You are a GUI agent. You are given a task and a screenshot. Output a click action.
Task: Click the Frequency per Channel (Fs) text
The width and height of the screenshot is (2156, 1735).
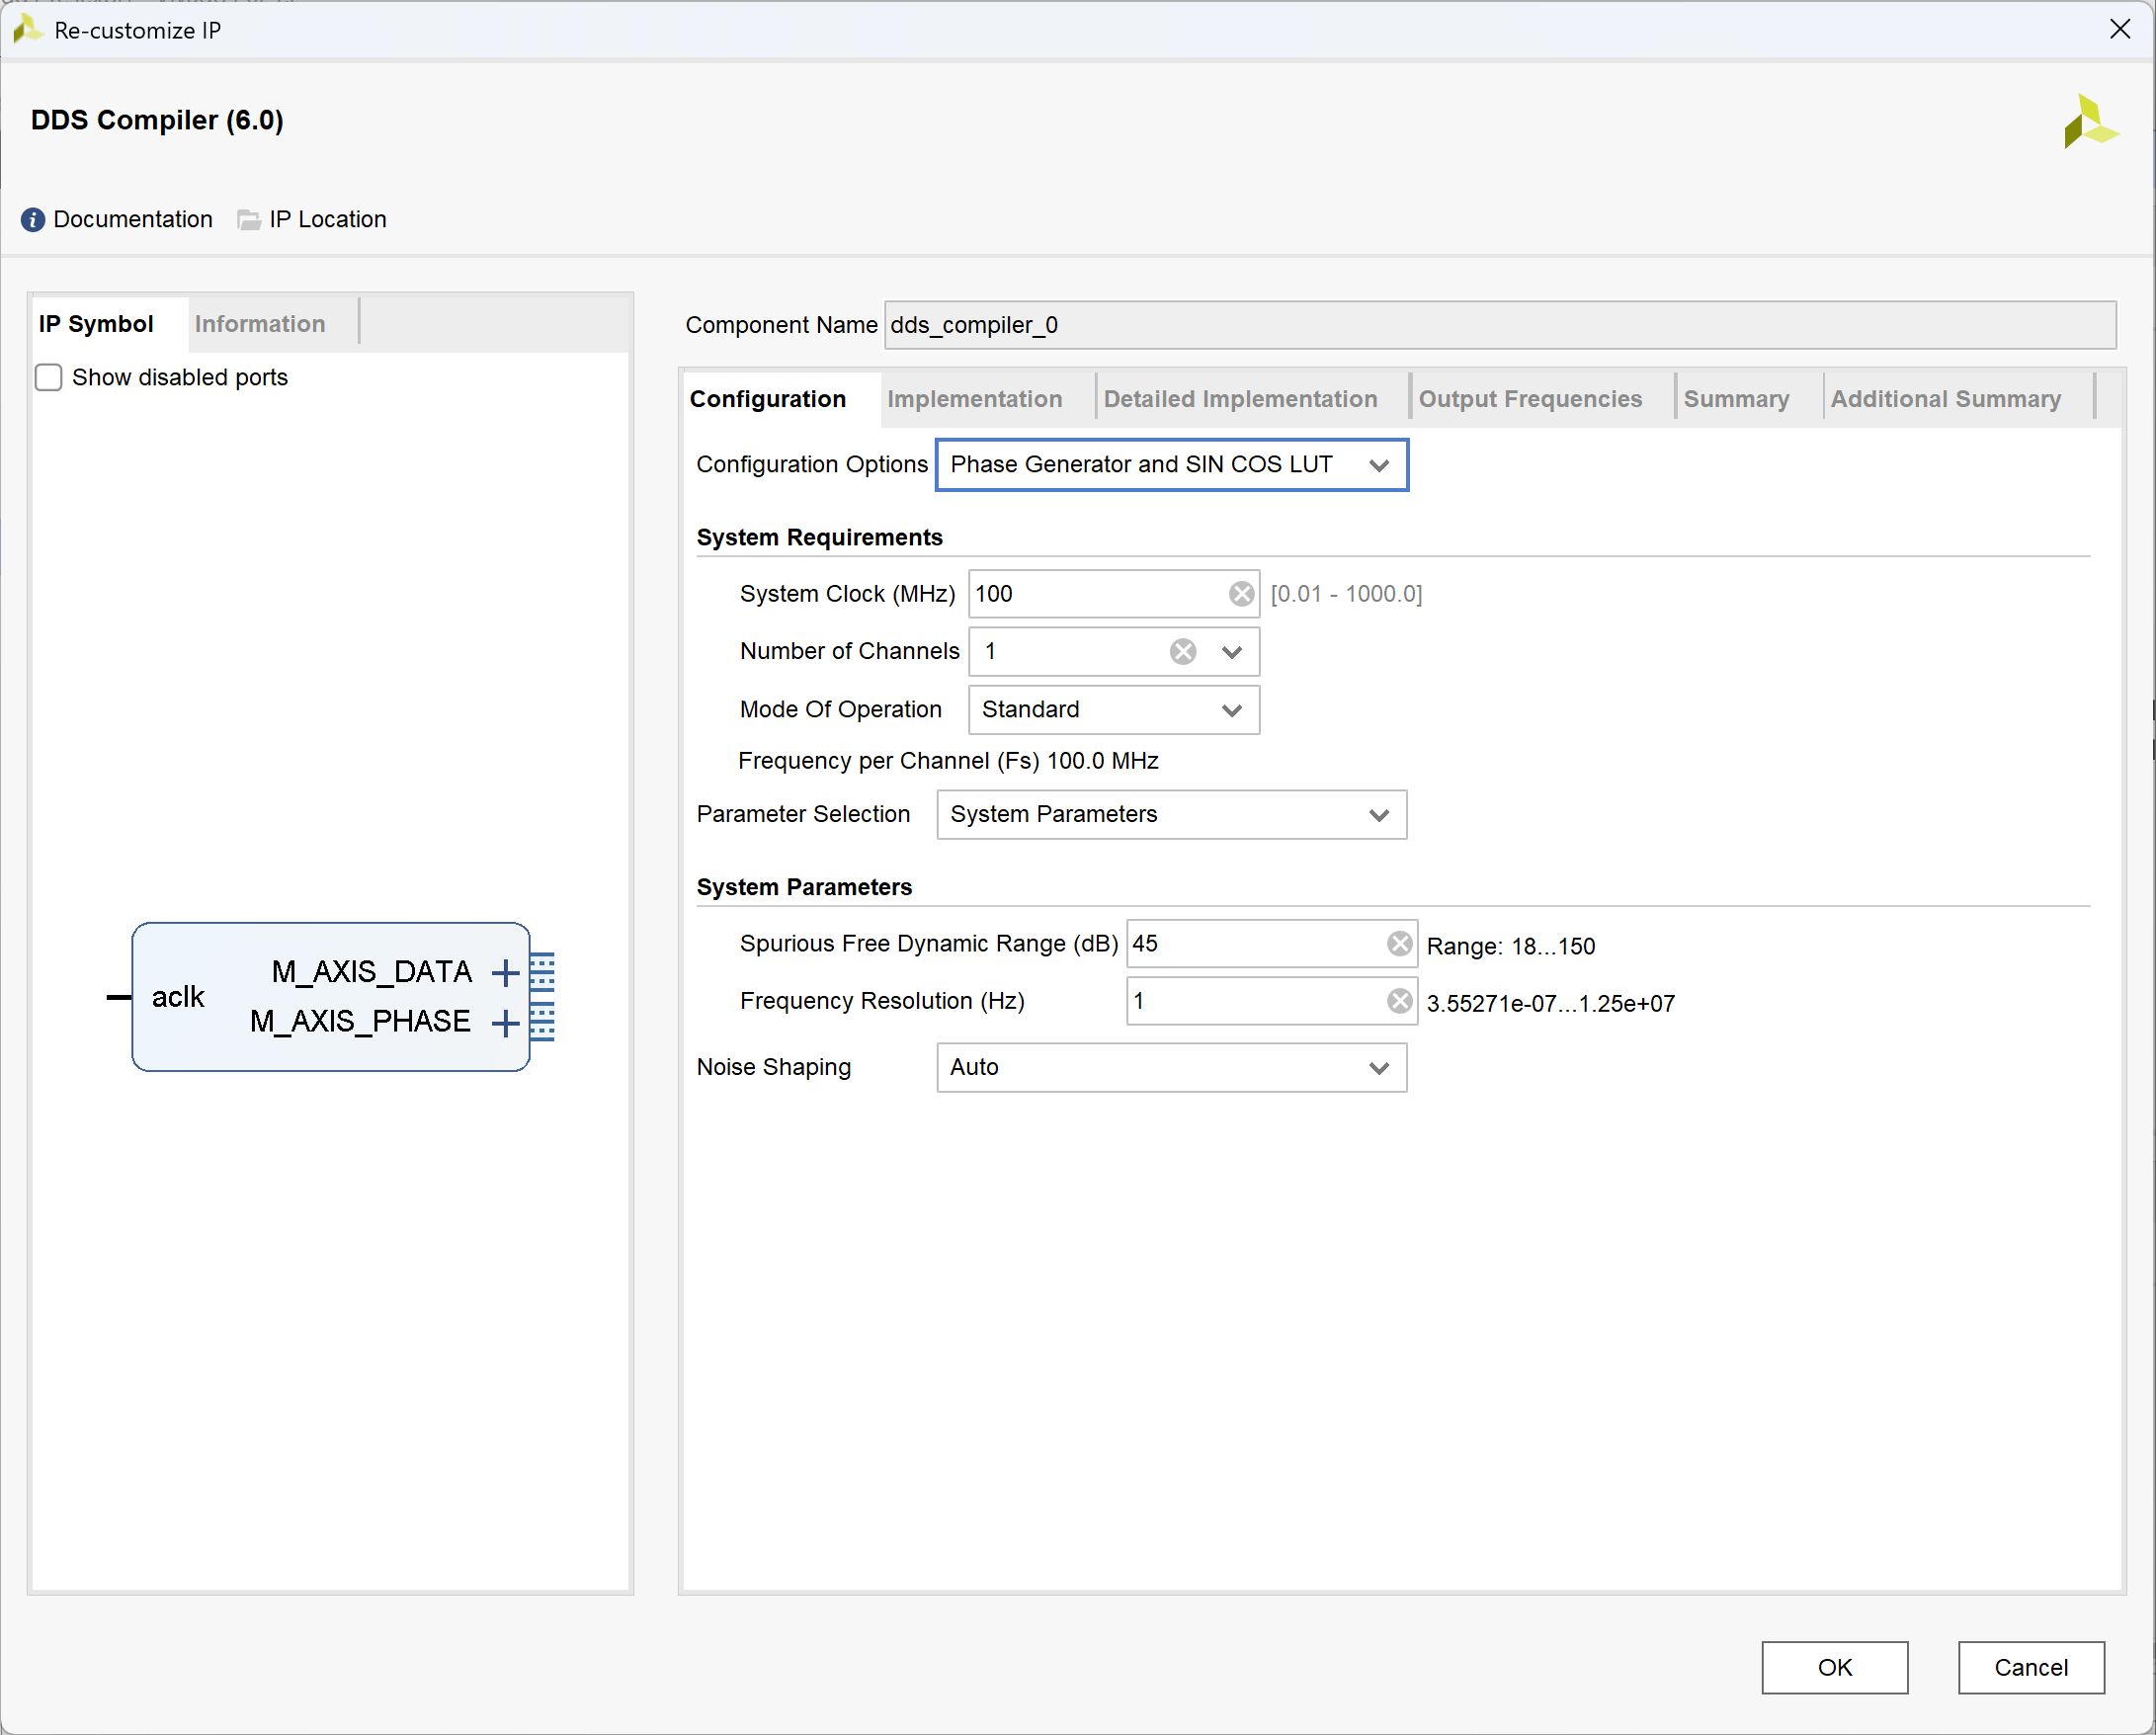948,762
